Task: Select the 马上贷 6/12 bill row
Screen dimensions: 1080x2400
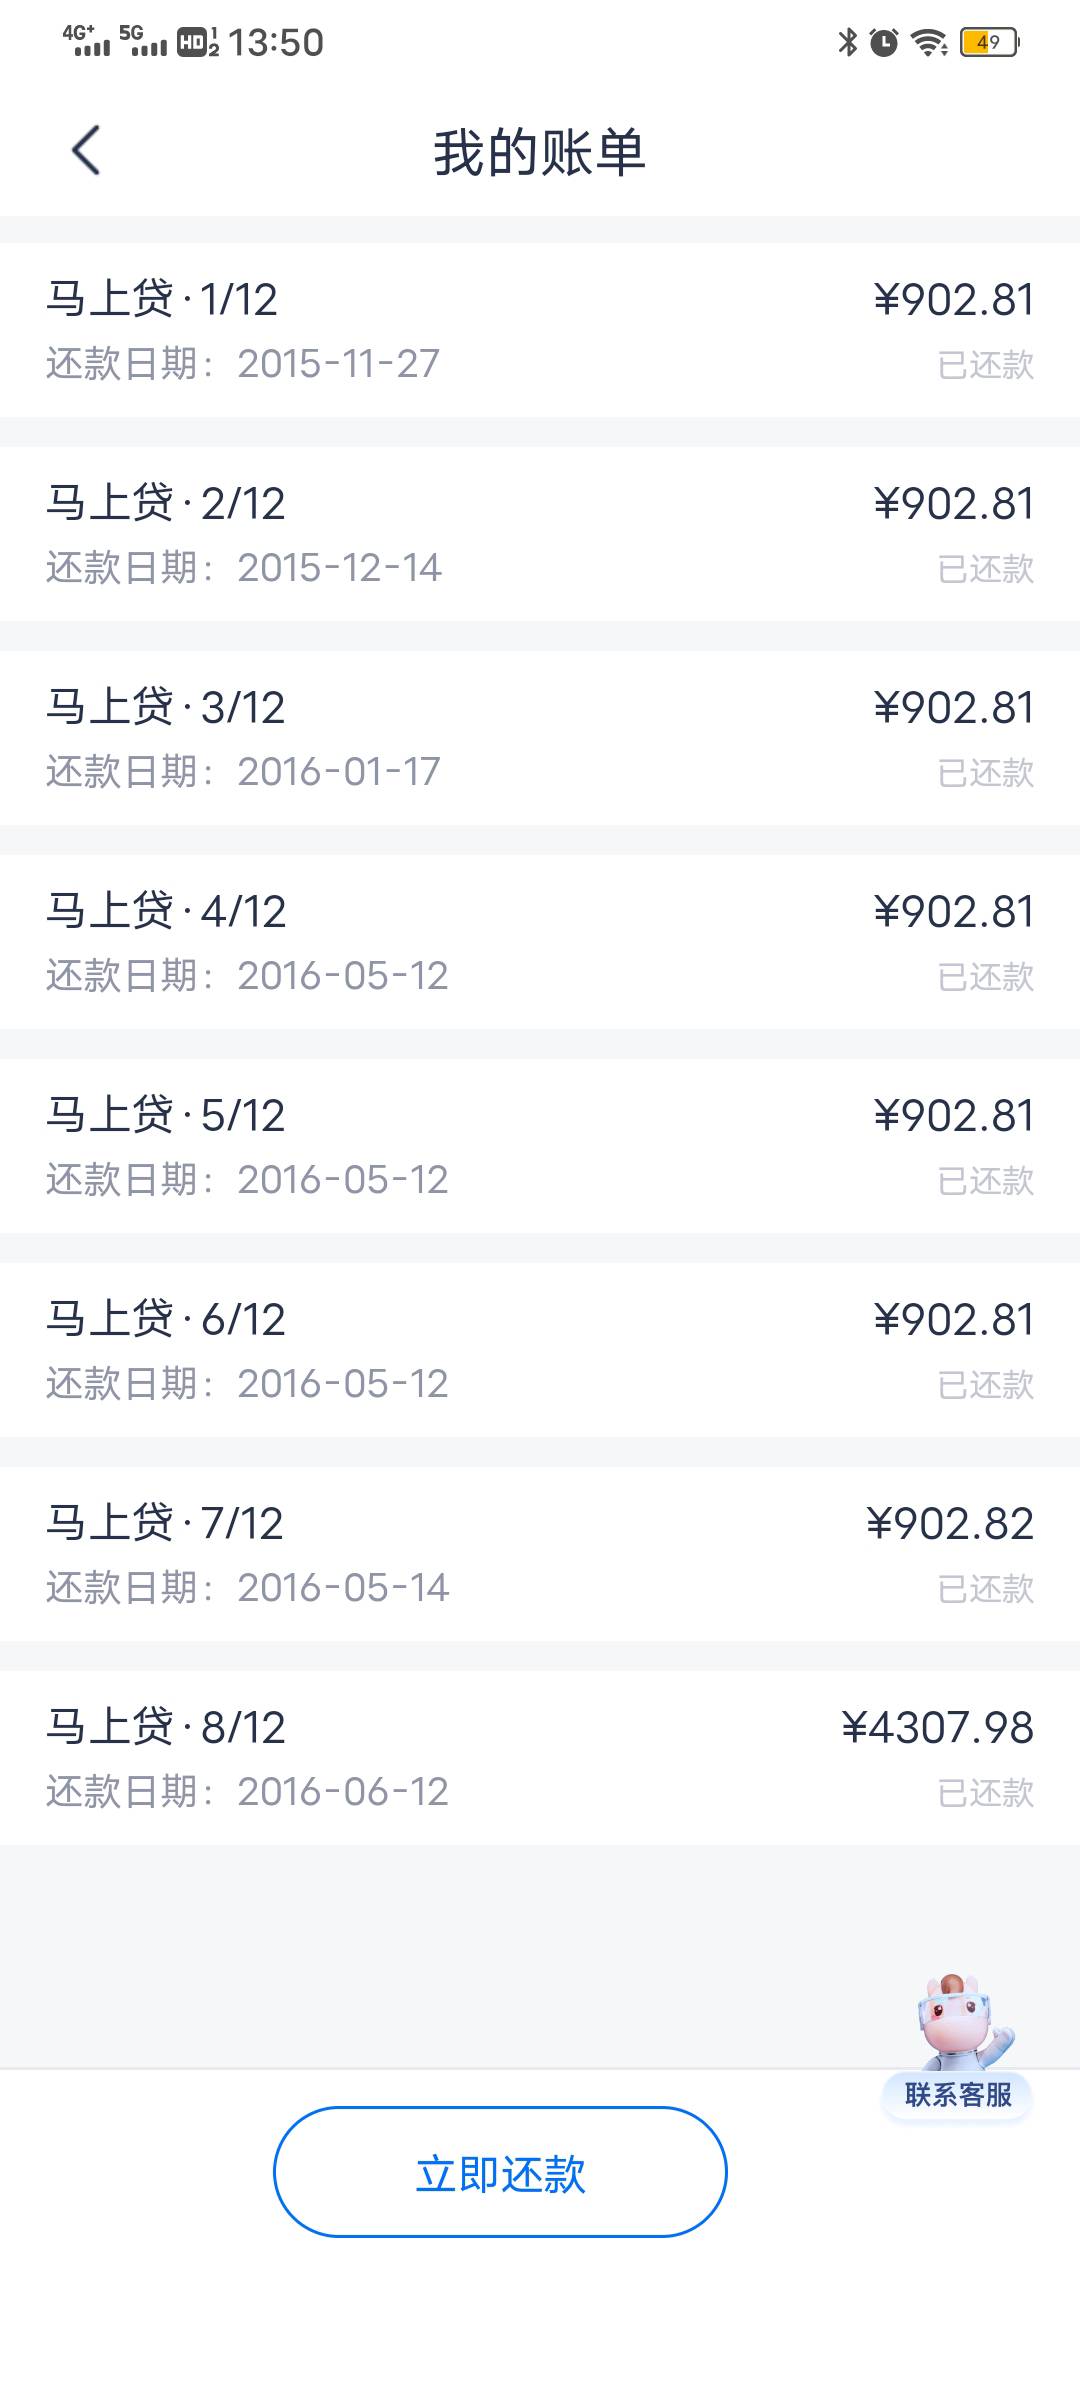Action: point(540,1350)
